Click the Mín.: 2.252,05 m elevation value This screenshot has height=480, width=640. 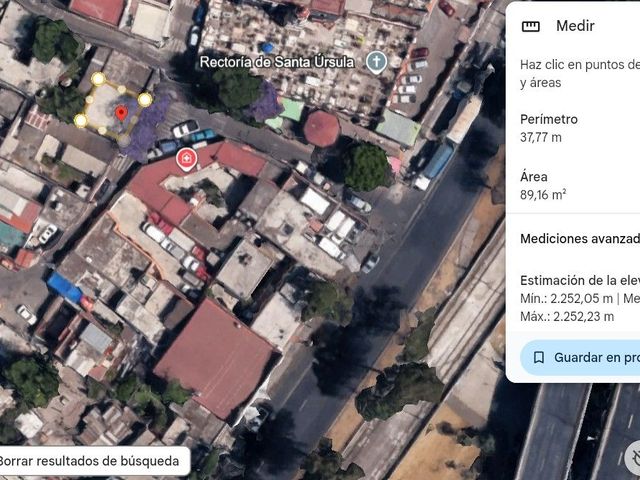pyautogui.click(x=567, y=299)
